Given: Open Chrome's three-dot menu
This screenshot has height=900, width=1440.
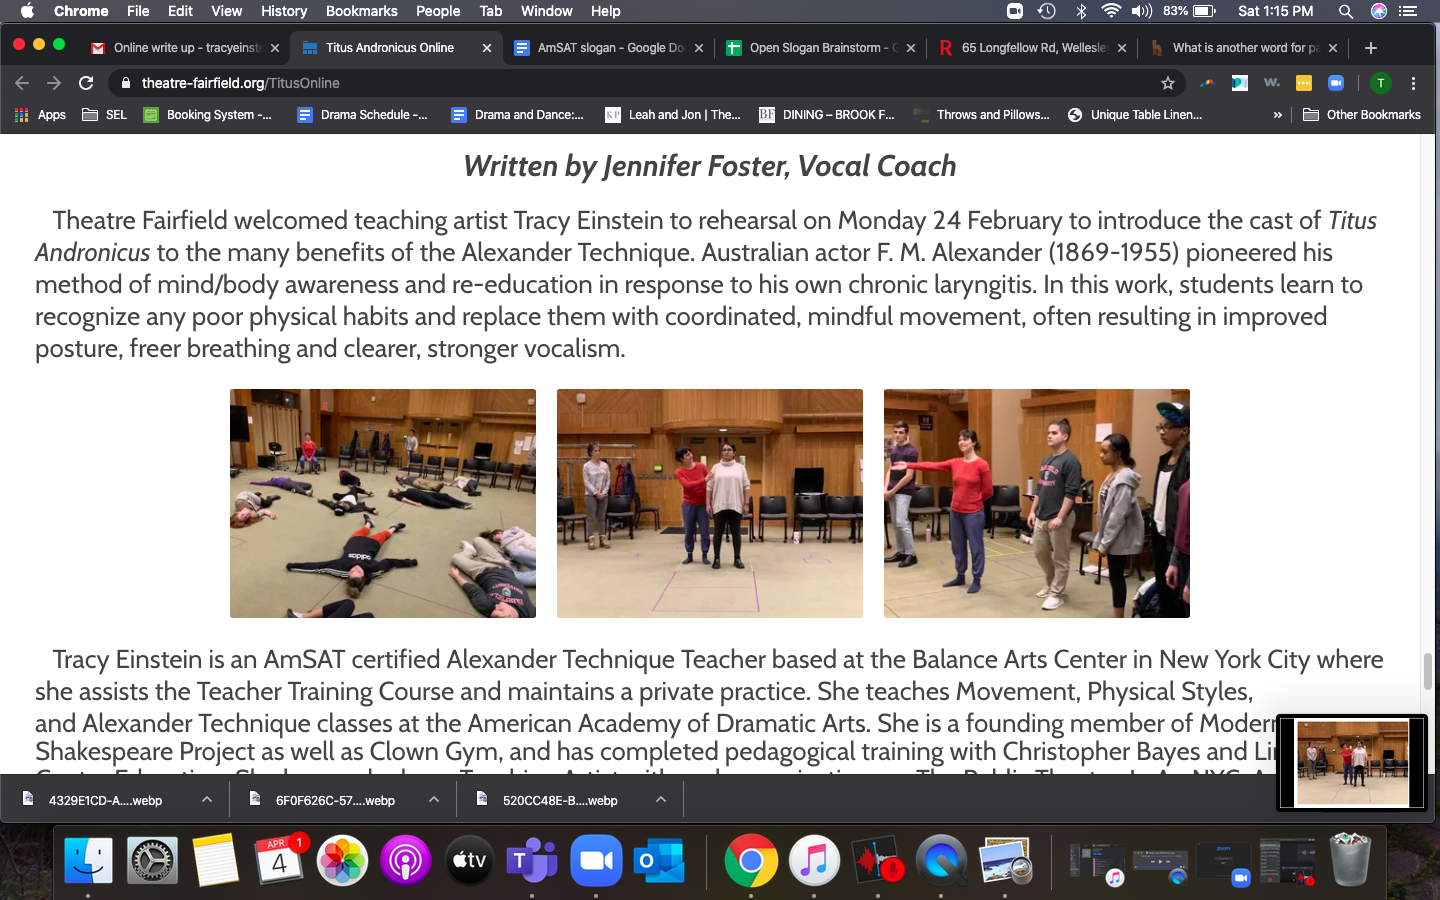Looking at the screenshot, I should pos(1413,83).
